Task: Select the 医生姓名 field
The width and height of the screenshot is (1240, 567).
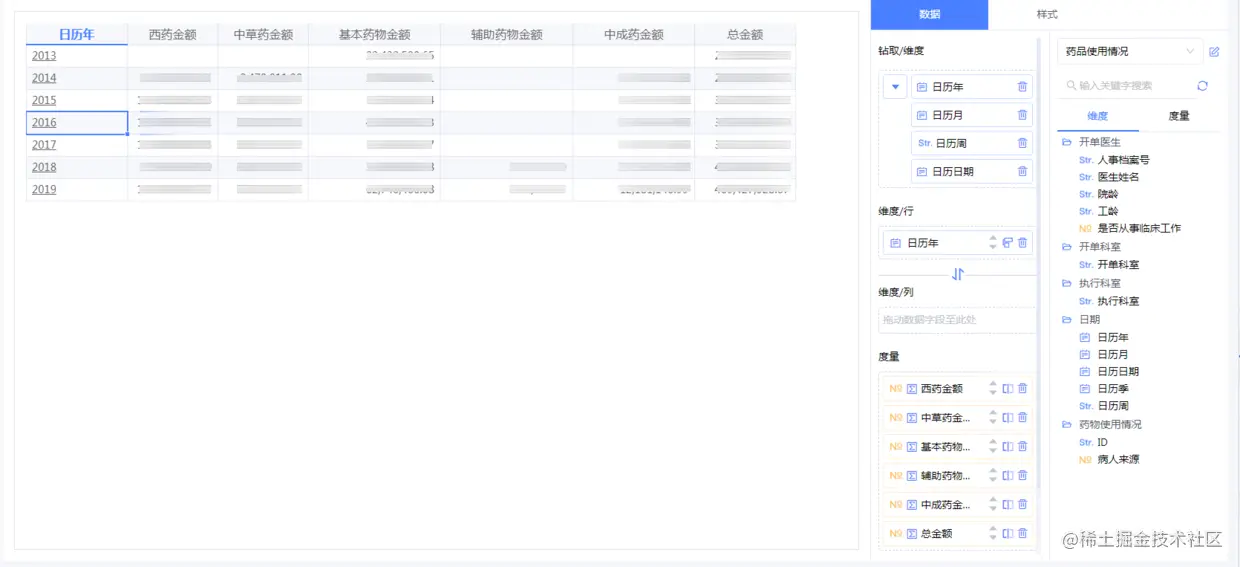Action: (1118, 177)
